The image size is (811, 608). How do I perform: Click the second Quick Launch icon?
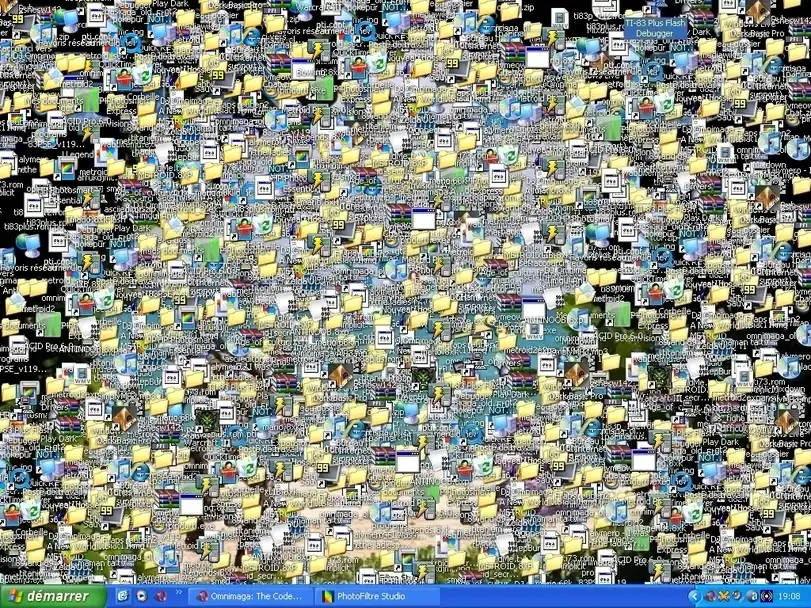142,596
